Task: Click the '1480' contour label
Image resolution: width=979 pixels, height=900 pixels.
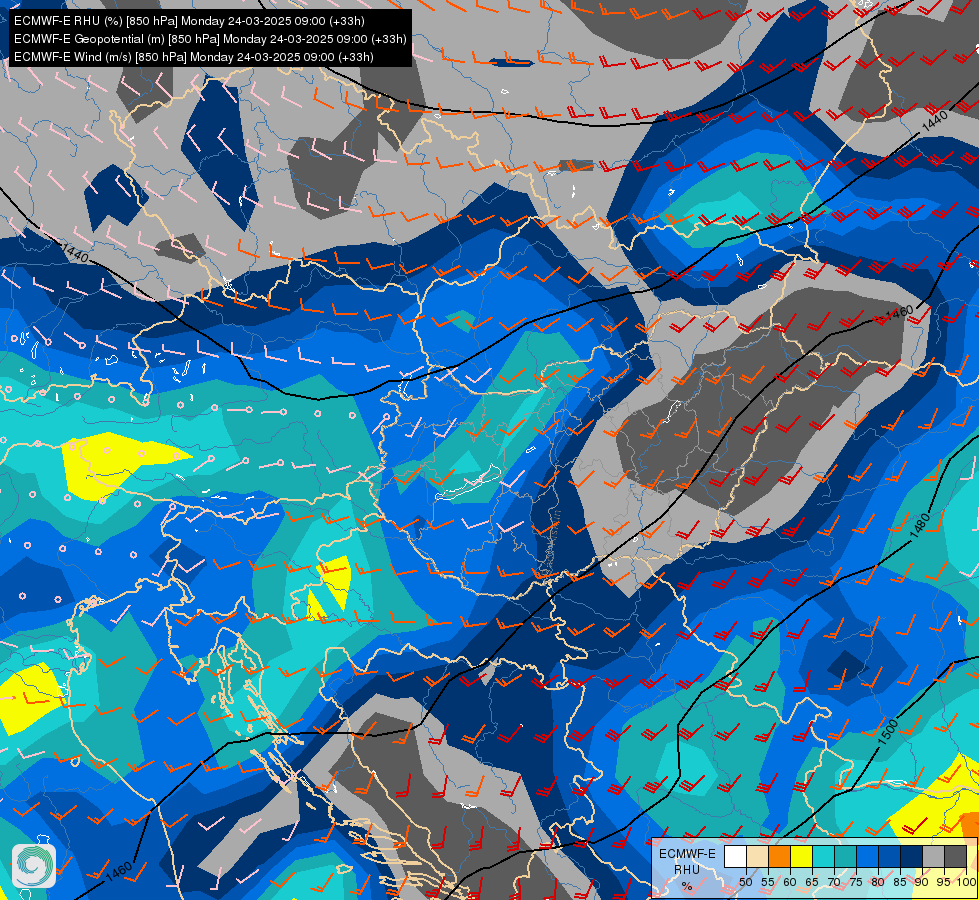Action: (x=920, y=525)
